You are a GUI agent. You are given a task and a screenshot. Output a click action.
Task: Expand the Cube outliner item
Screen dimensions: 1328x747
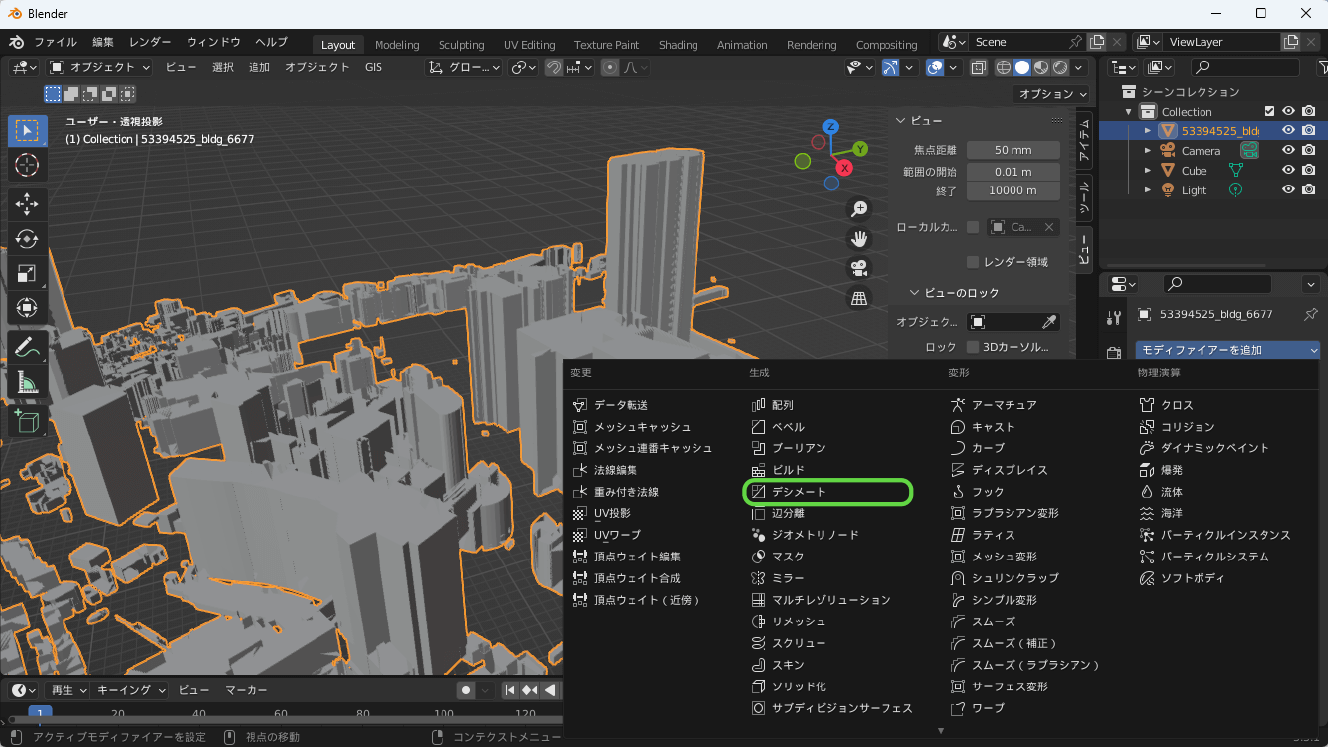coord(1148,170)
